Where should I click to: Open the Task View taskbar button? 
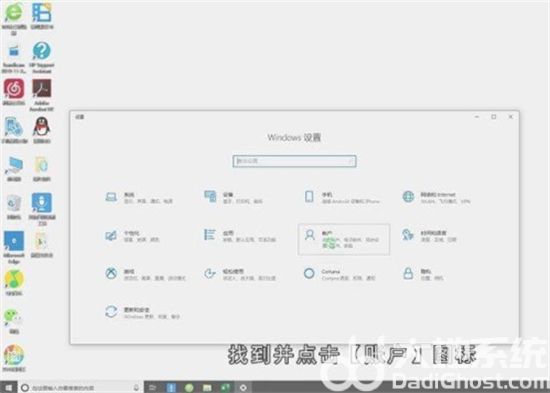pos(153,387)
